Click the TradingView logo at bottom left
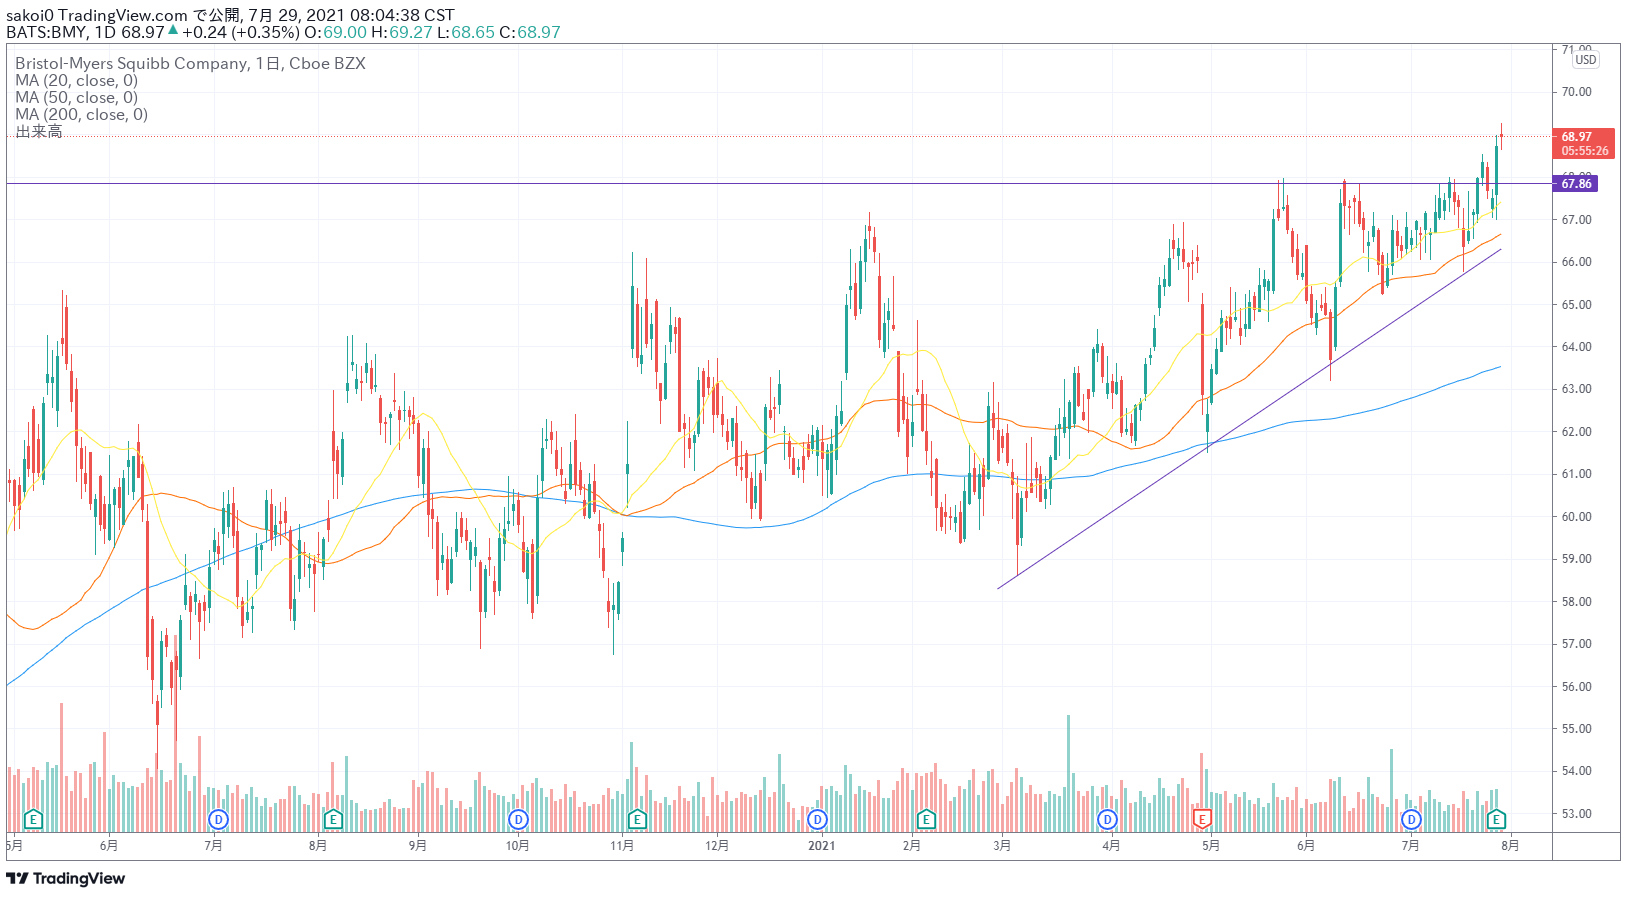Image resolution: width=1627 pixels, height=897 pixels. pyautogui.click(x=66, y=878)
